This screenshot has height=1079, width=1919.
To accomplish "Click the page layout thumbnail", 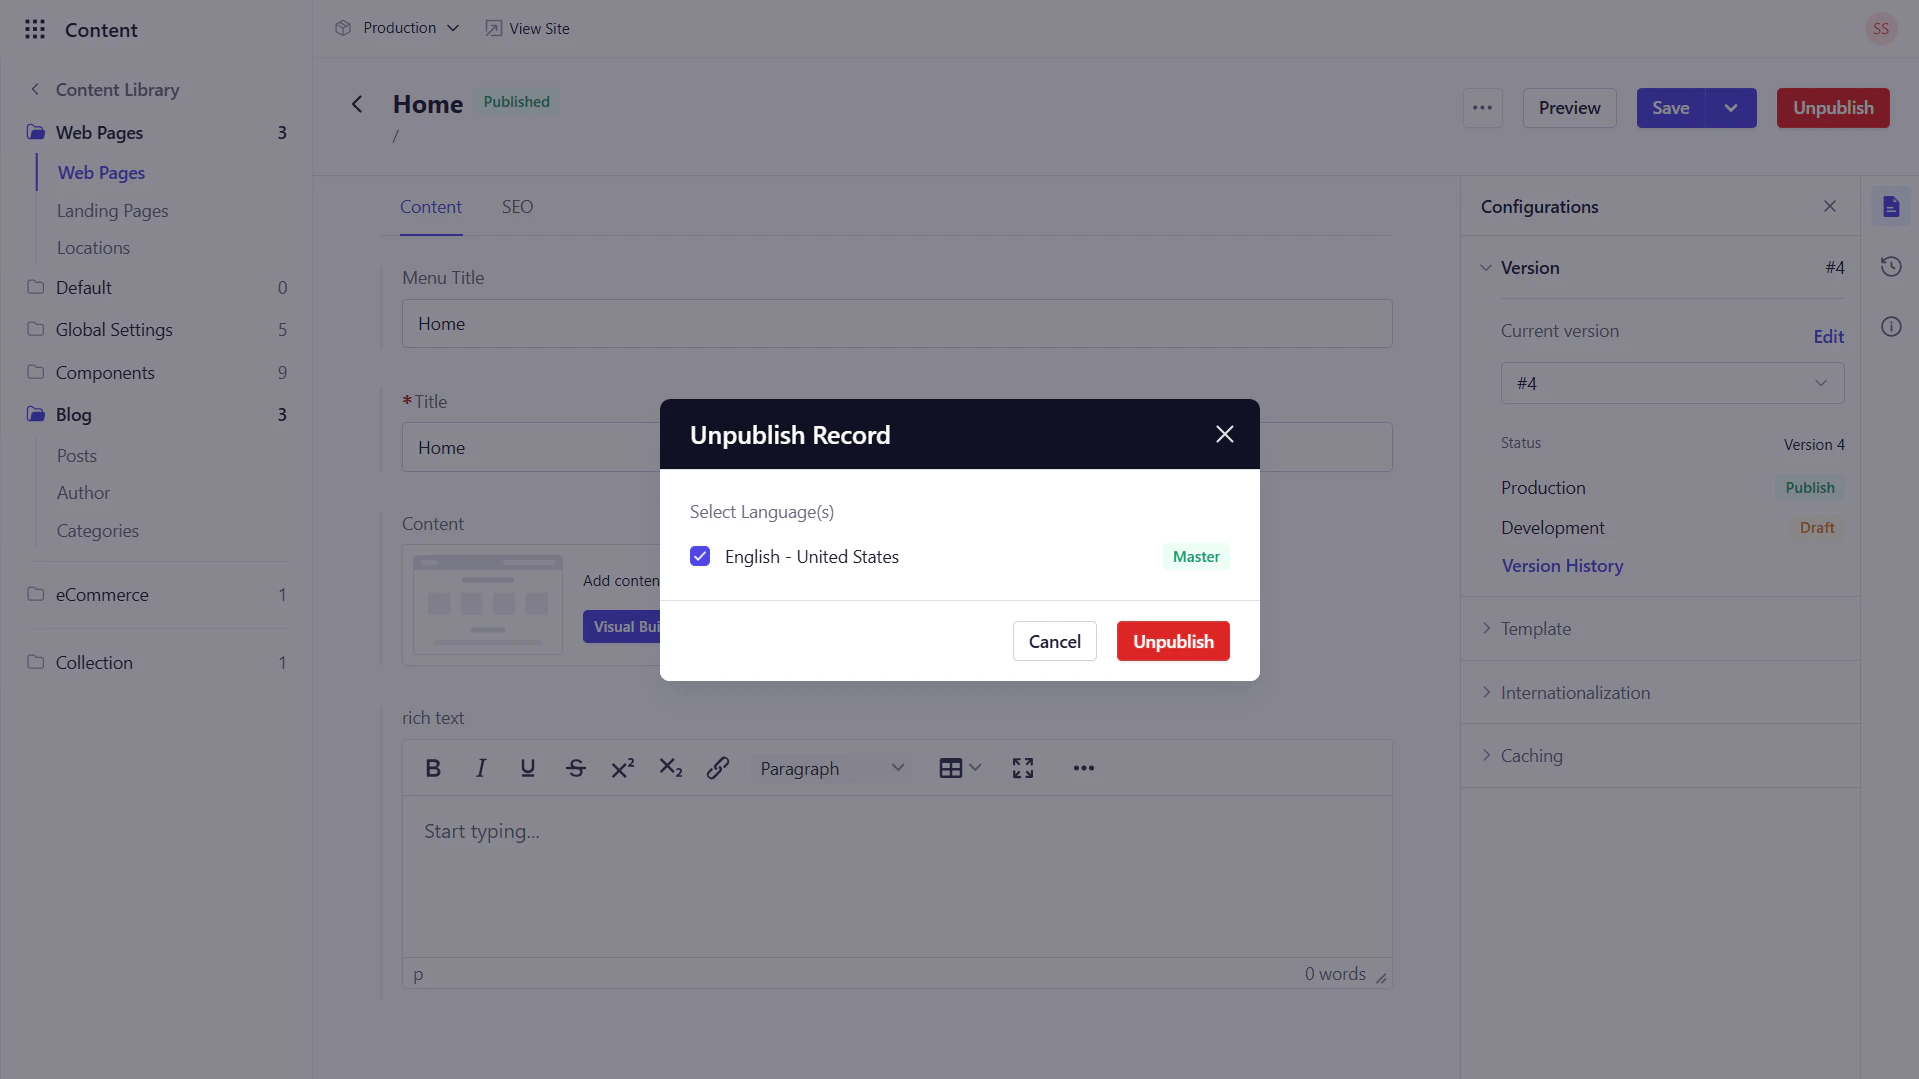I will [488, 604].
